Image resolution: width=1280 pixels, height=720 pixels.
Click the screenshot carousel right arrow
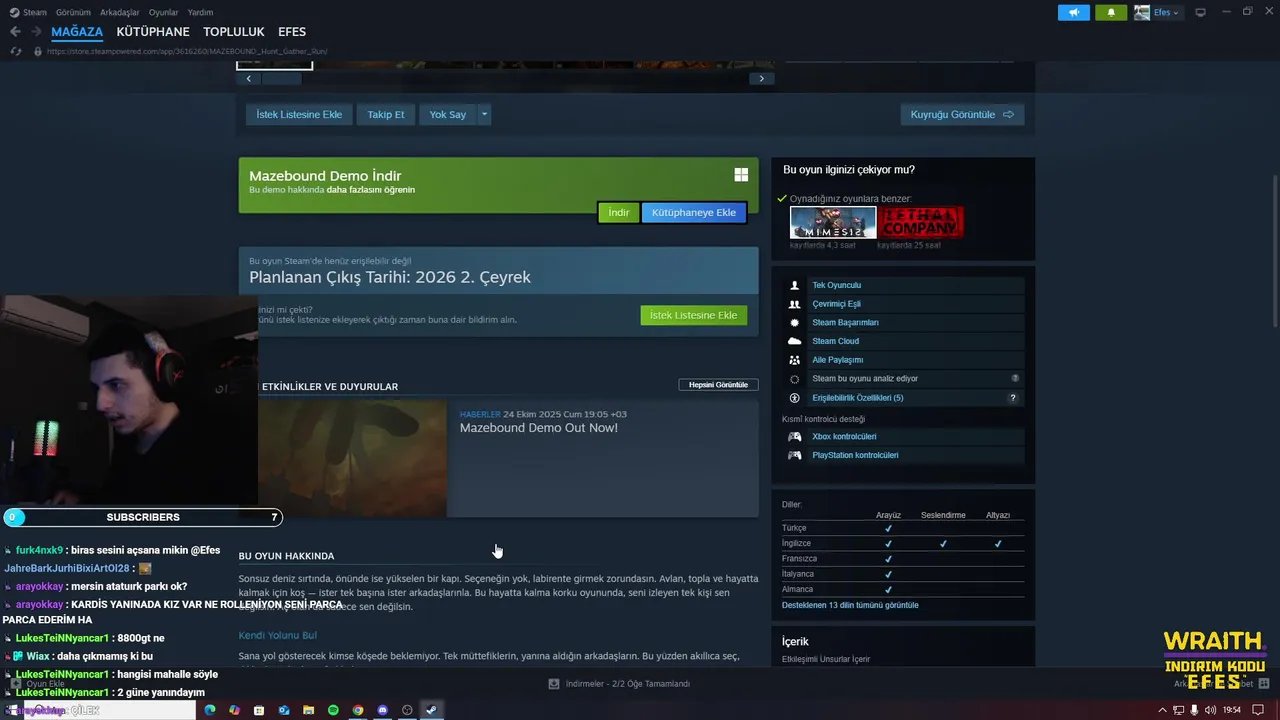[761, 78]
